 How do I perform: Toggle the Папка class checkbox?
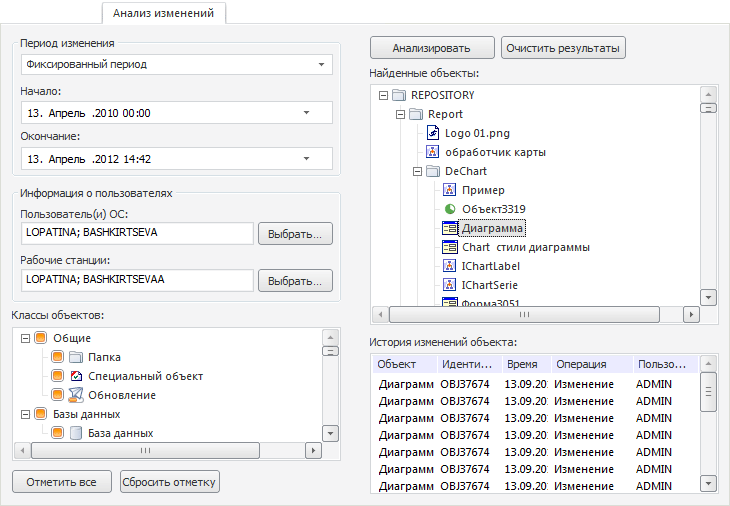point(58,357)
